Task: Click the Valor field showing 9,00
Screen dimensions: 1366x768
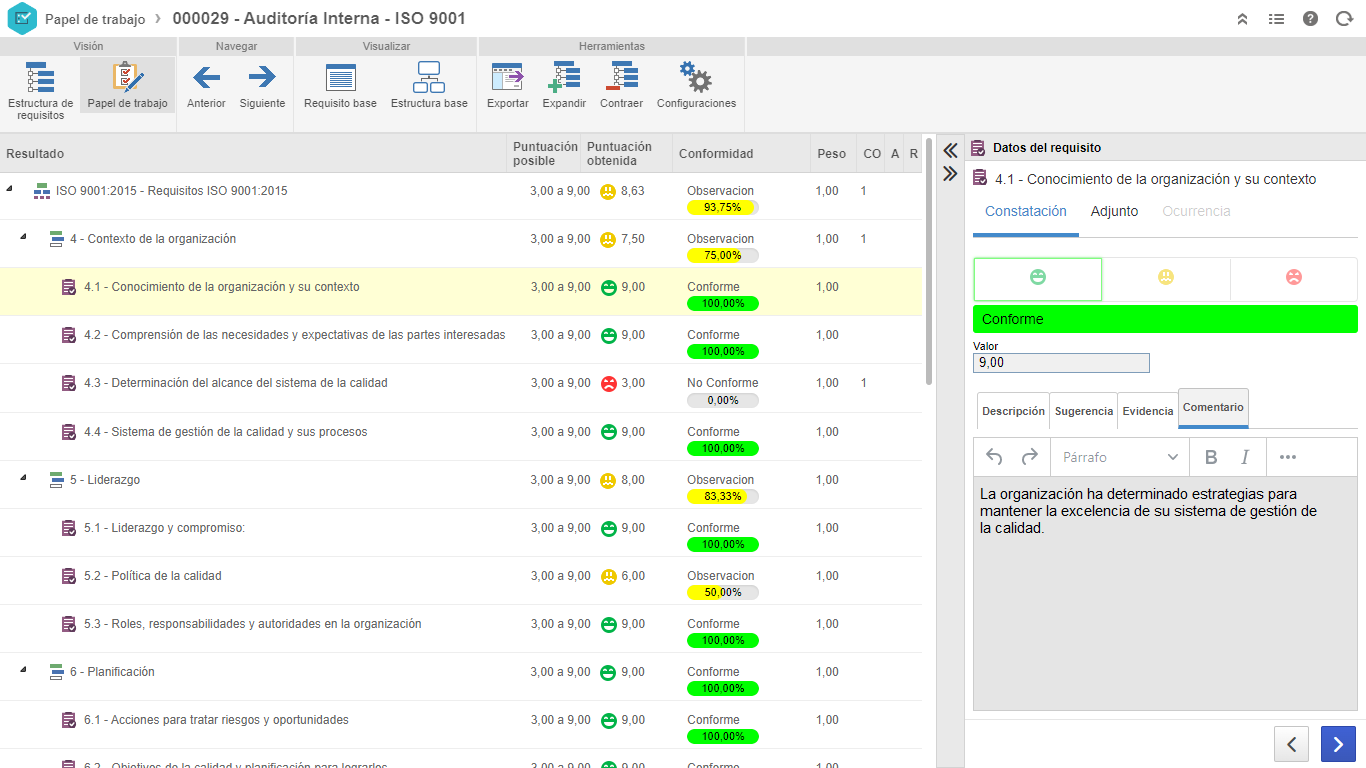Action: pos(1061,363)
